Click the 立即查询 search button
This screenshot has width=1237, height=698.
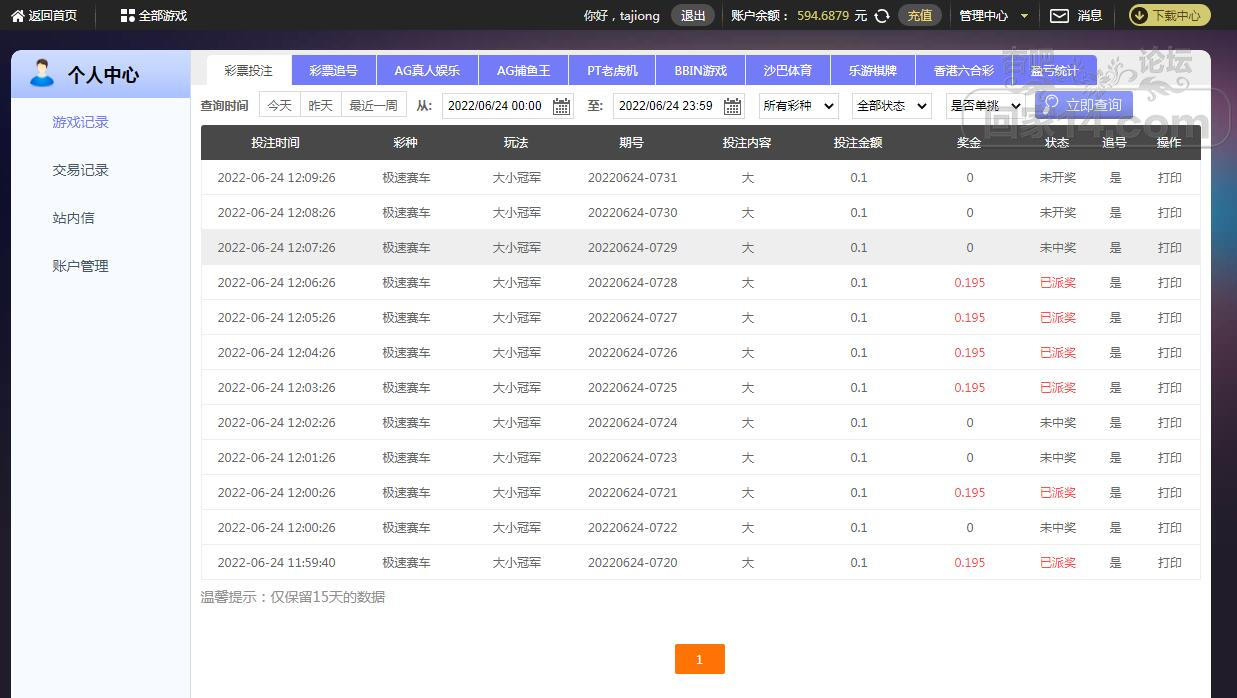click(1083, 105)
